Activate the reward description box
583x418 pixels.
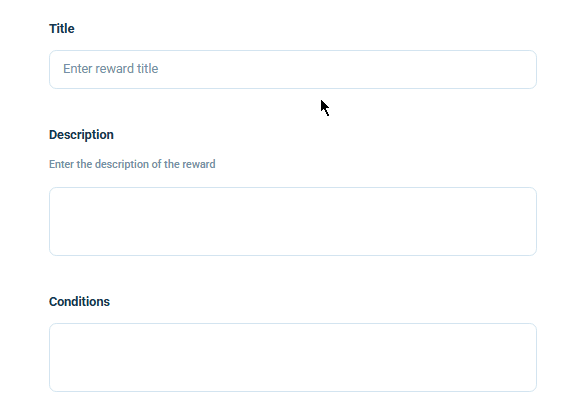(293, 221)
